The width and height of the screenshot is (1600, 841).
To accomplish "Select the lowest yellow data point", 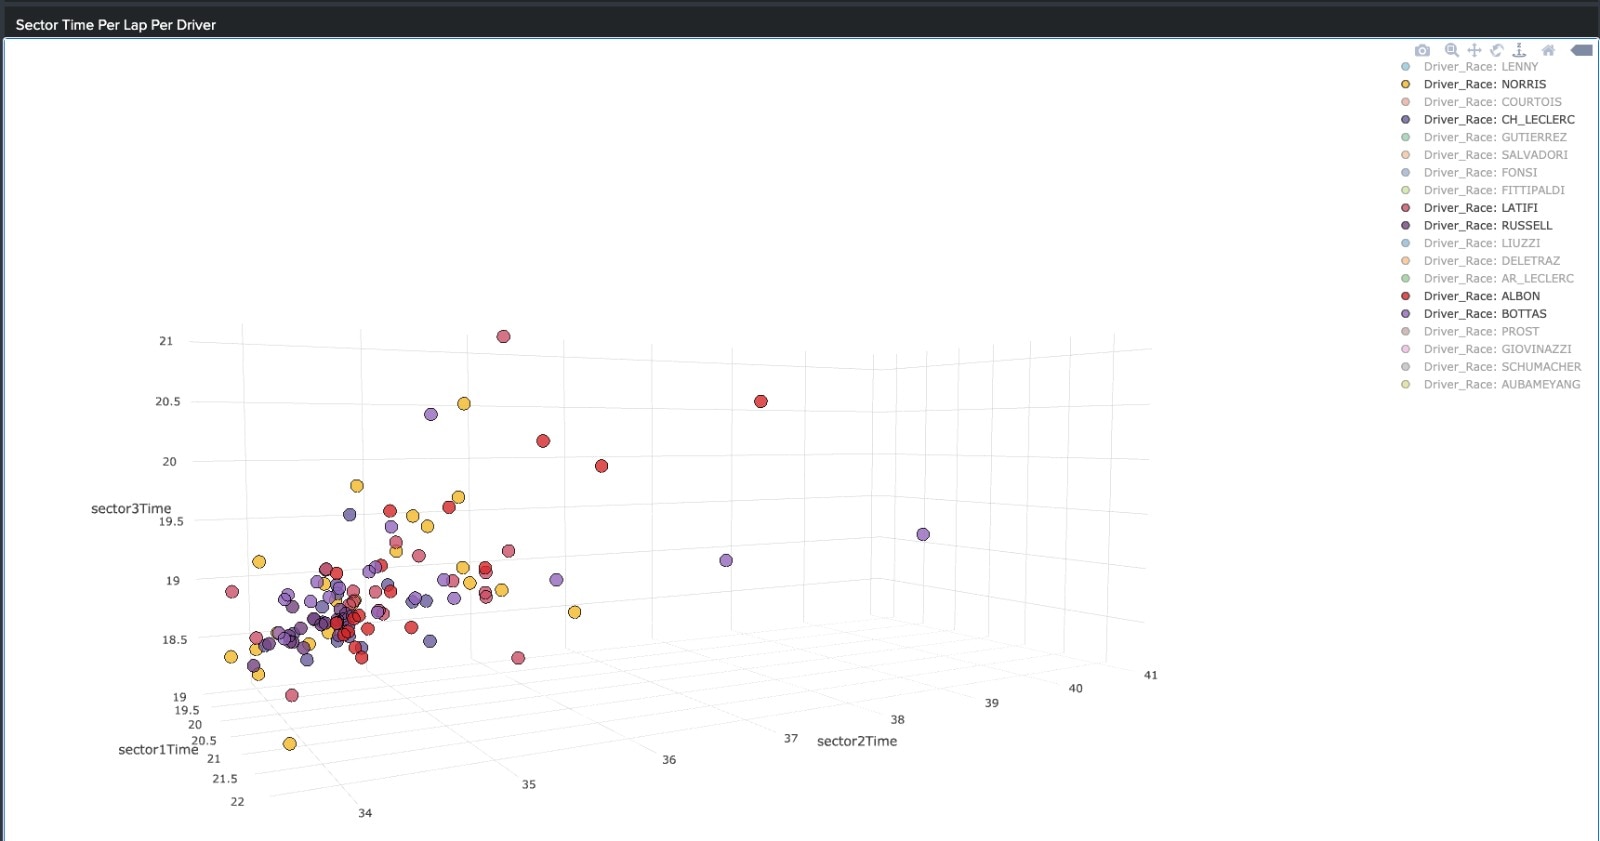I will 289,744.
